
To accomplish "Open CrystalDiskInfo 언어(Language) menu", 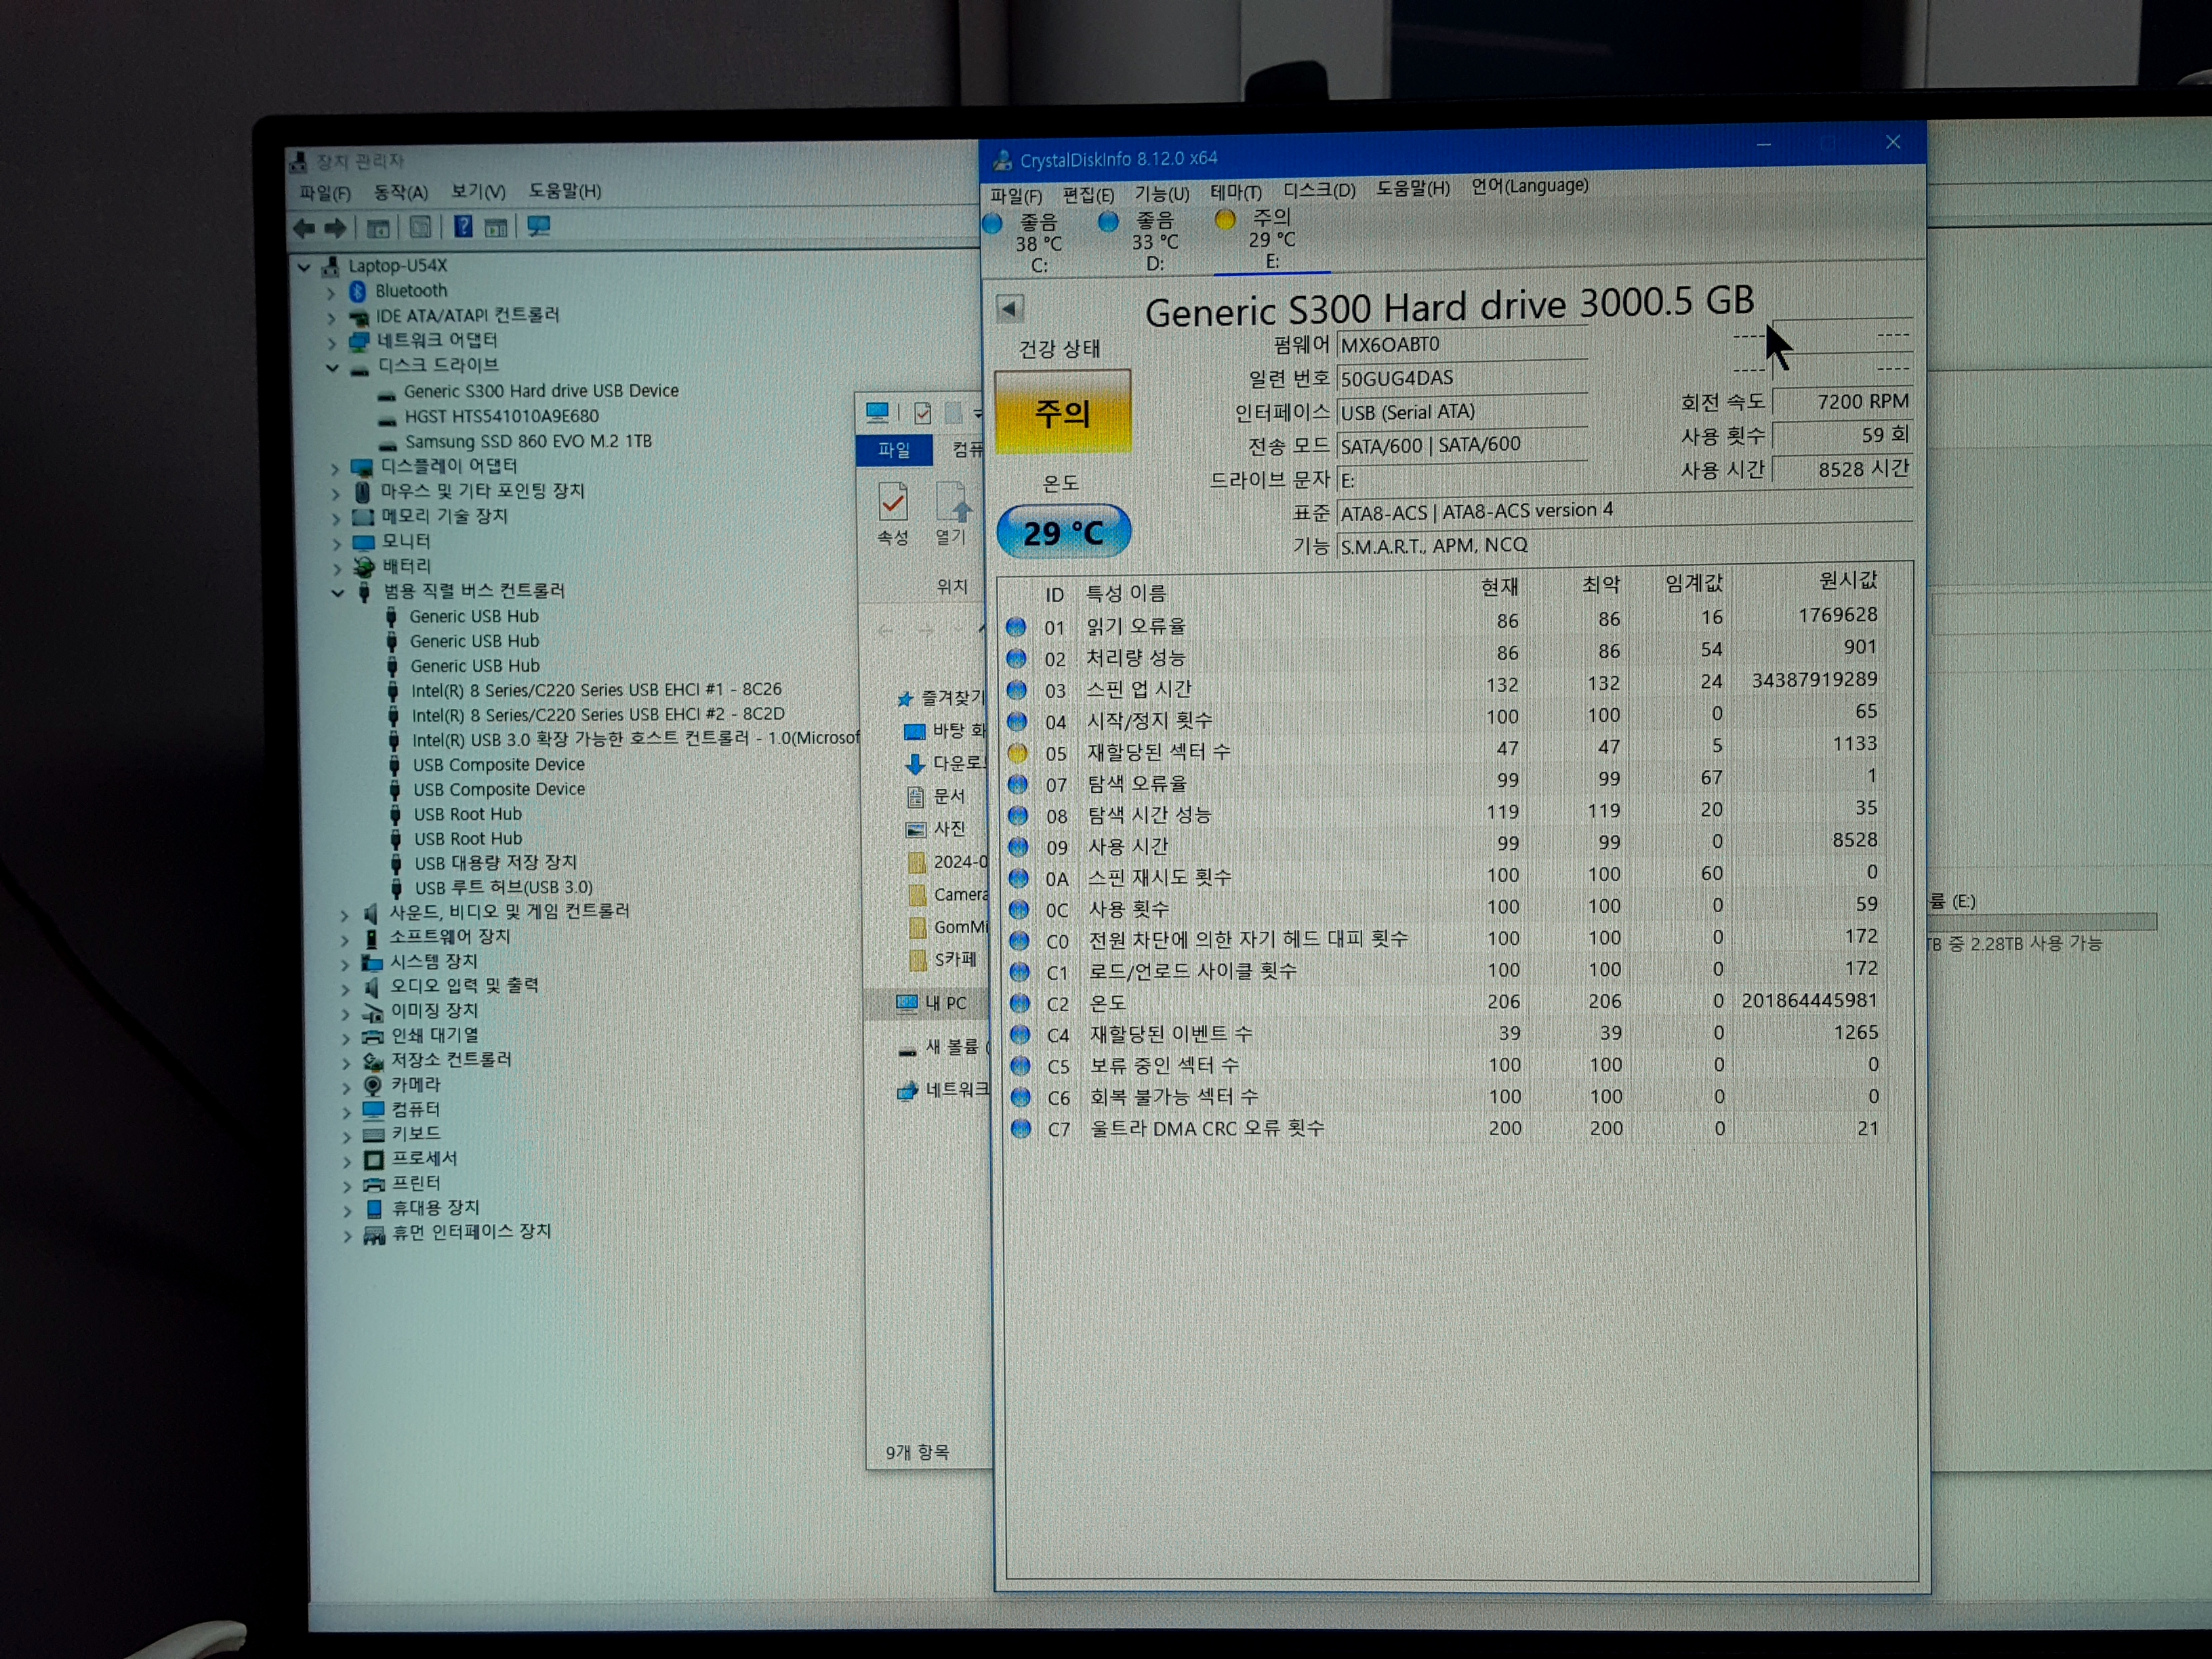I will click(x=1529, y=185).
